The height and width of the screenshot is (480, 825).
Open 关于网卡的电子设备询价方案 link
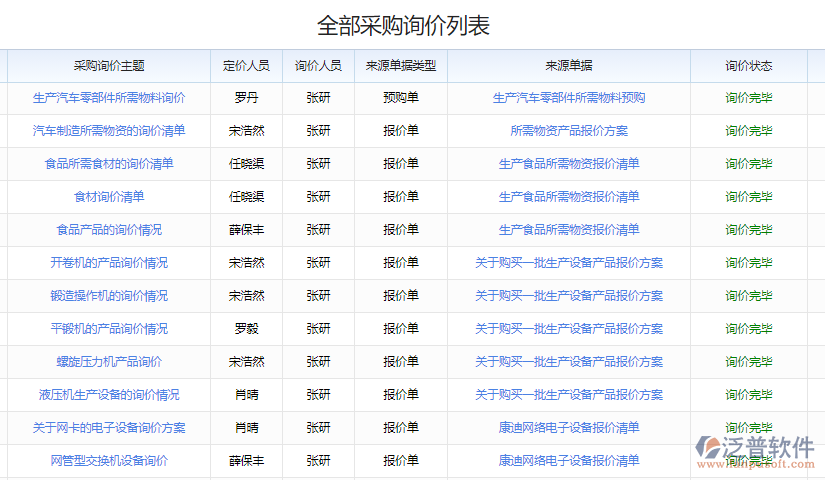point(109,428)
